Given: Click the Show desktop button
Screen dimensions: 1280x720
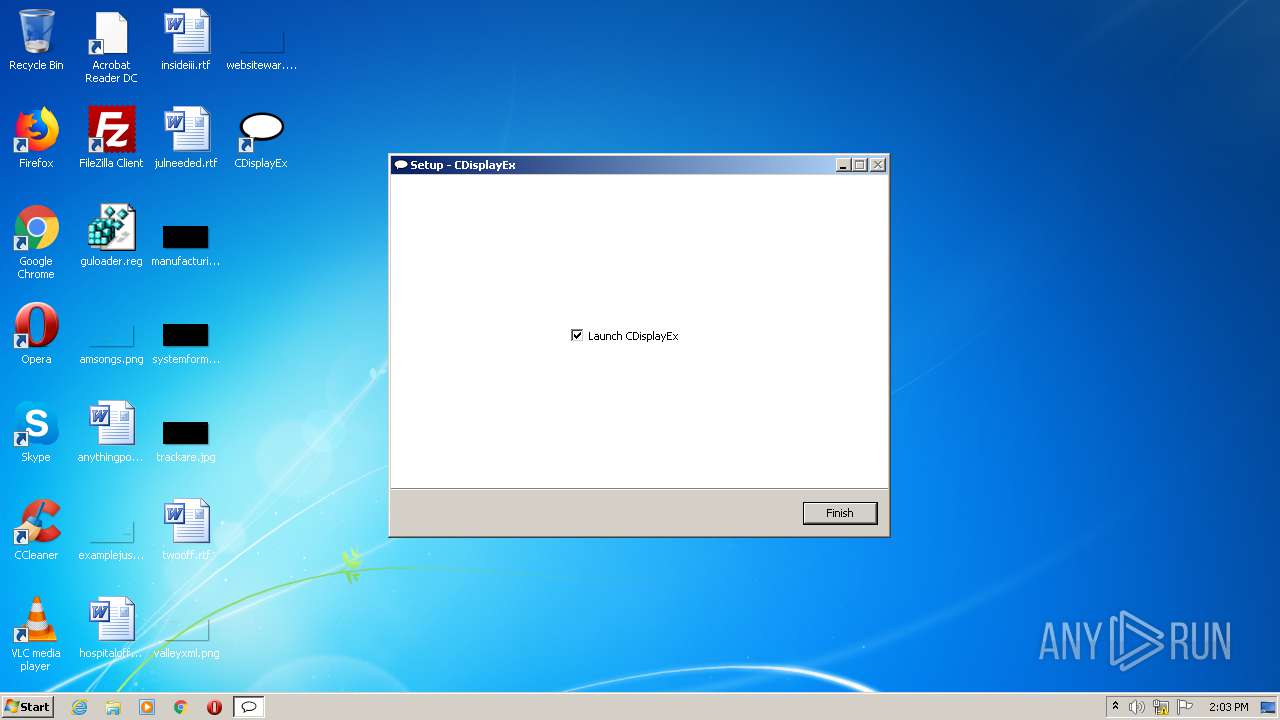Looking at the screenshot, I should (1270, 707).
